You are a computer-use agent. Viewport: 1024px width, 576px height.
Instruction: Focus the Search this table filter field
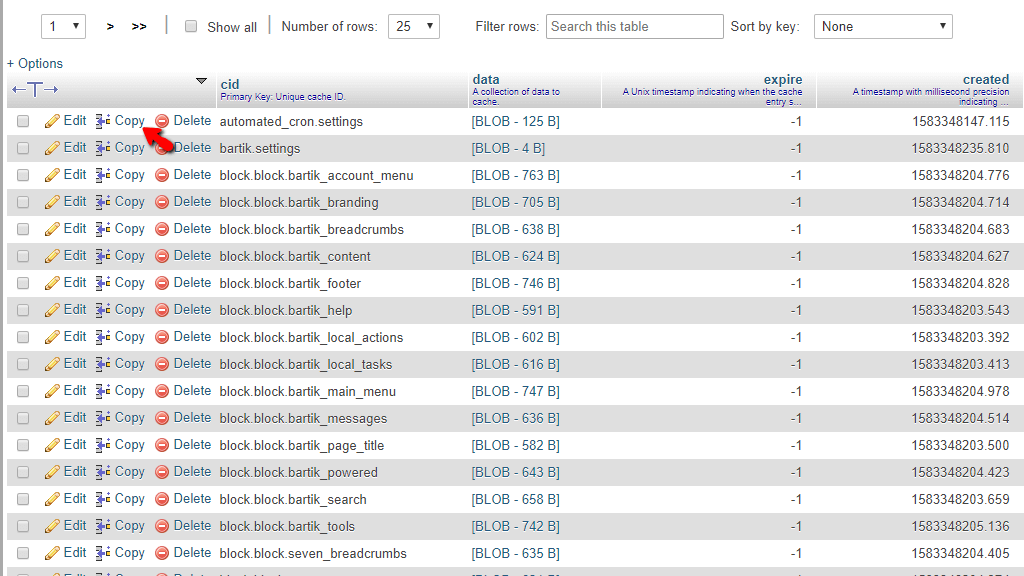pyautogui.click(x=635, y=27)
